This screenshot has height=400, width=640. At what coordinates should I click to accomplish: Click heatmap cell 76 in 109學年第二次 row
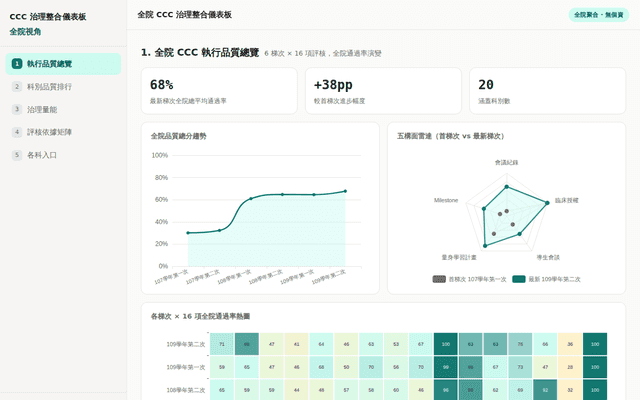coord(520,344)
